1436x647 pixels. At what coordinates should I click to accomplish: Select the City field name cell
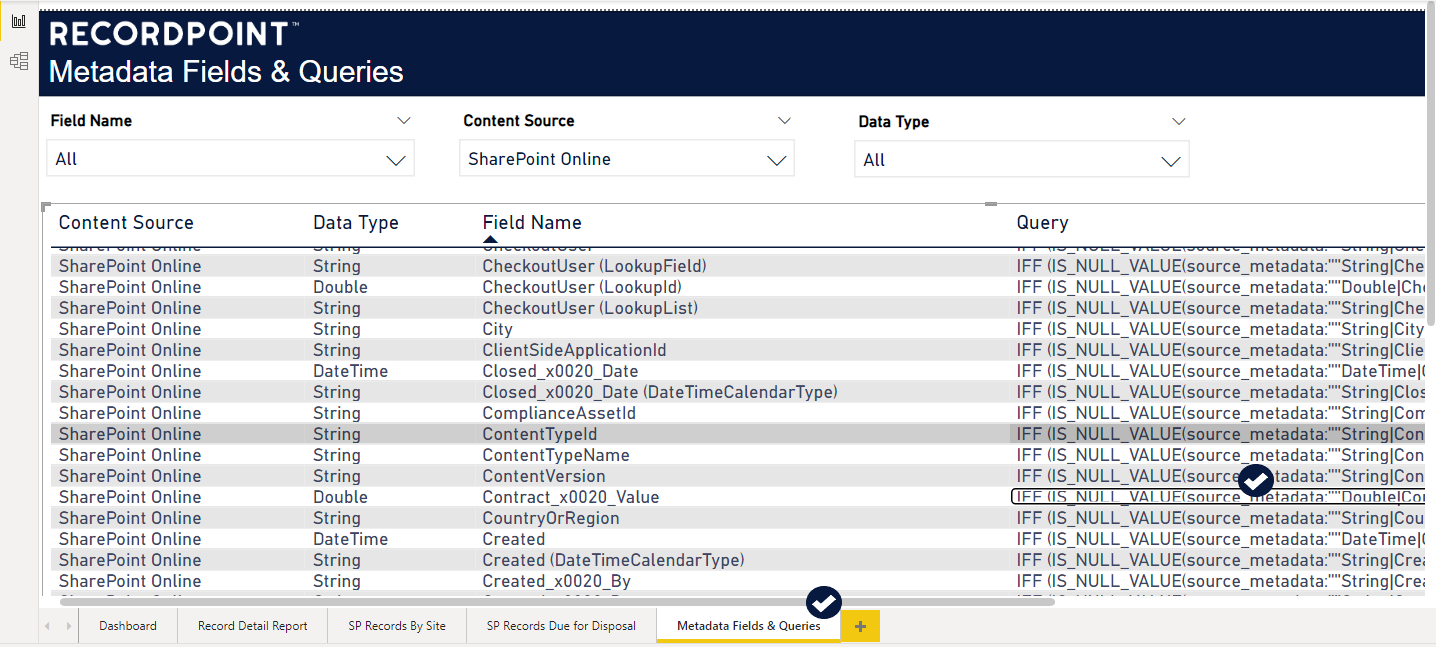tap(497, 329)
